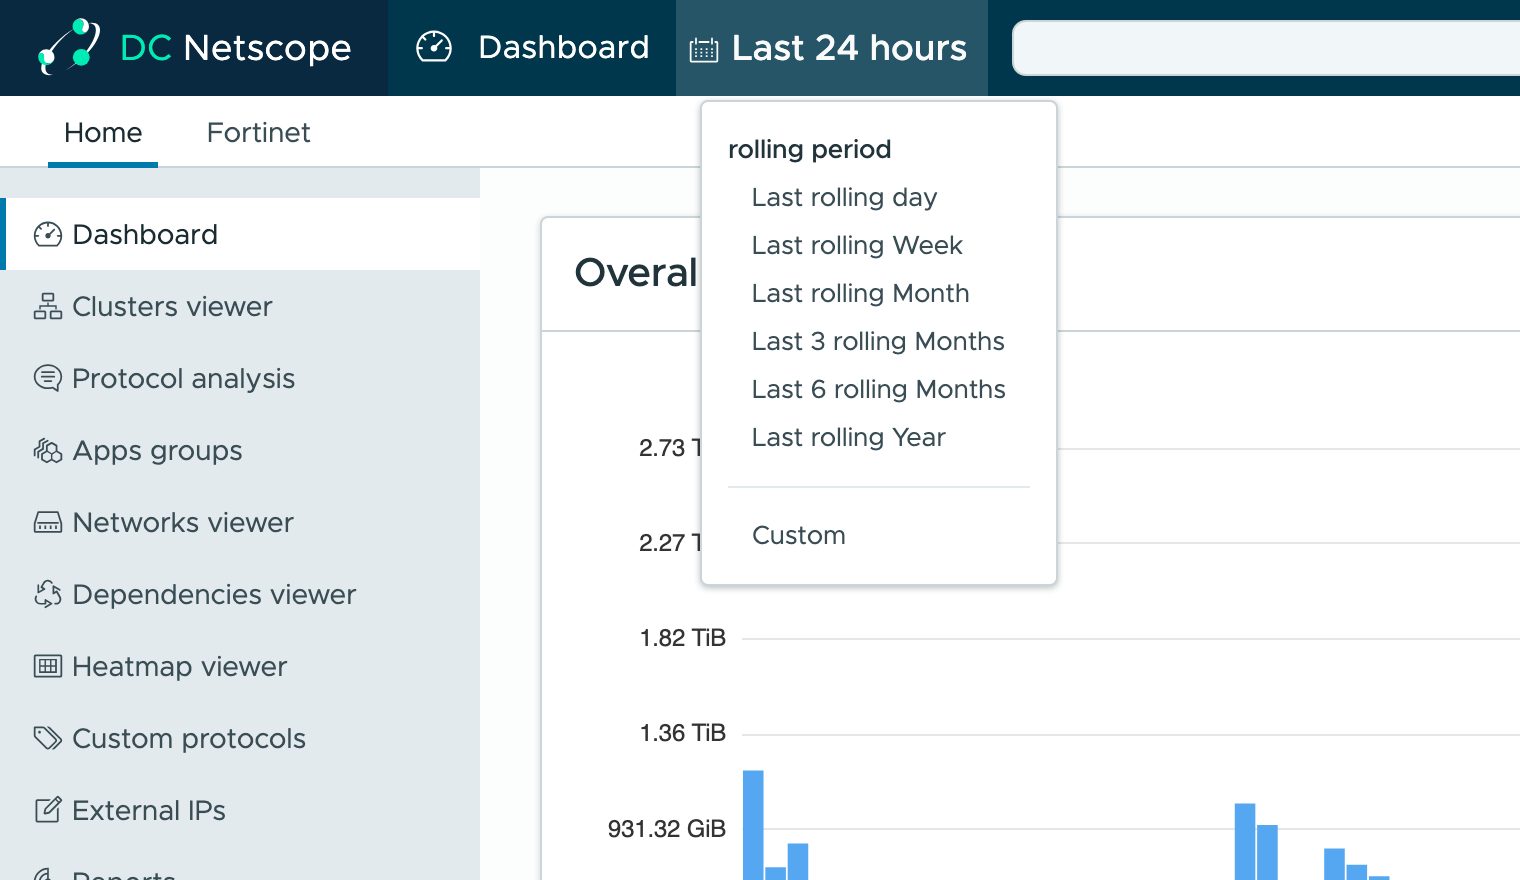The width and height of the screenshot is (1520, 880).
Task: Click the External IPs edit icon
Action: pyautogui.click(x=48, y=810)
